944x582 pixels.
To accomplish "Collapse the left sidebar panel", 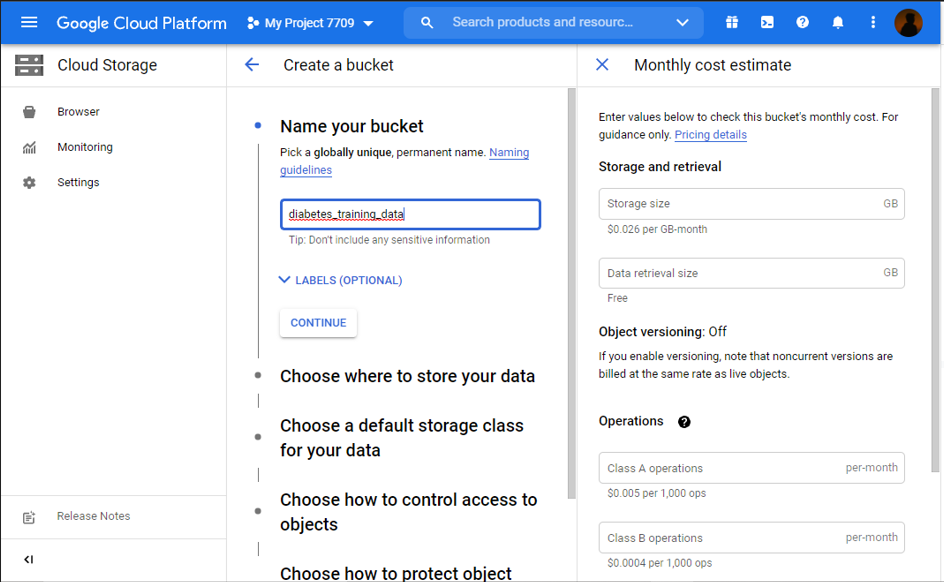I will pos(28,560).
